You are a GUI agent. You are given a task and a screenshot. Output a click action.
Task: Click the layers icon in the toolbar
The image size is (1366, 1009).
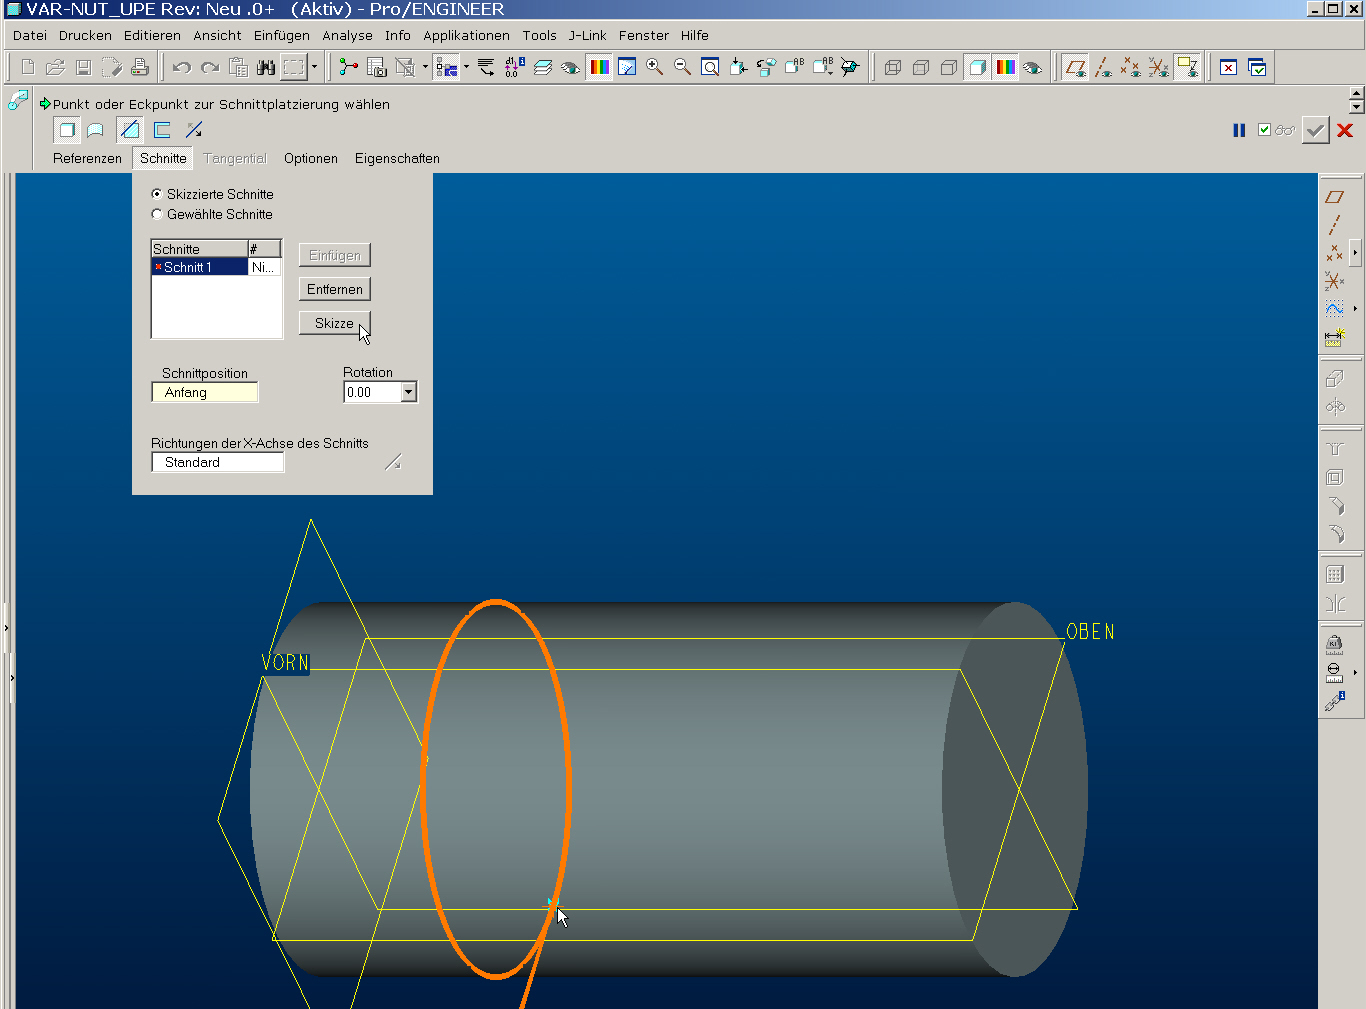543,67
